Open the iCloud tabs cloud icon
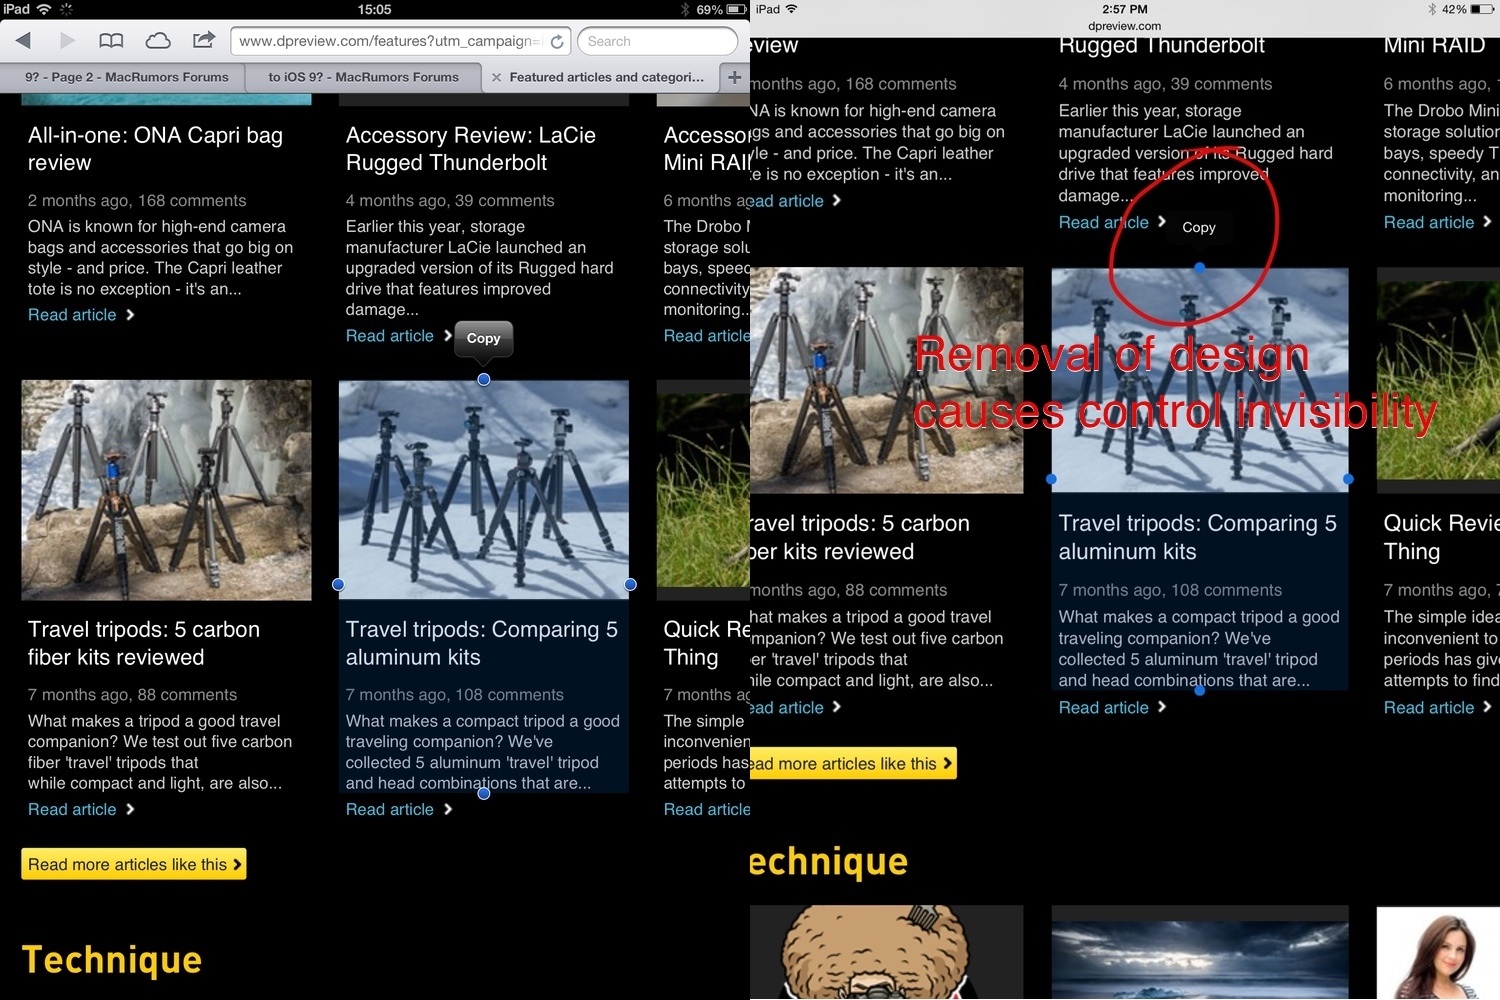The height and width of the screenshot is (1000, 1500). point(158,41)
